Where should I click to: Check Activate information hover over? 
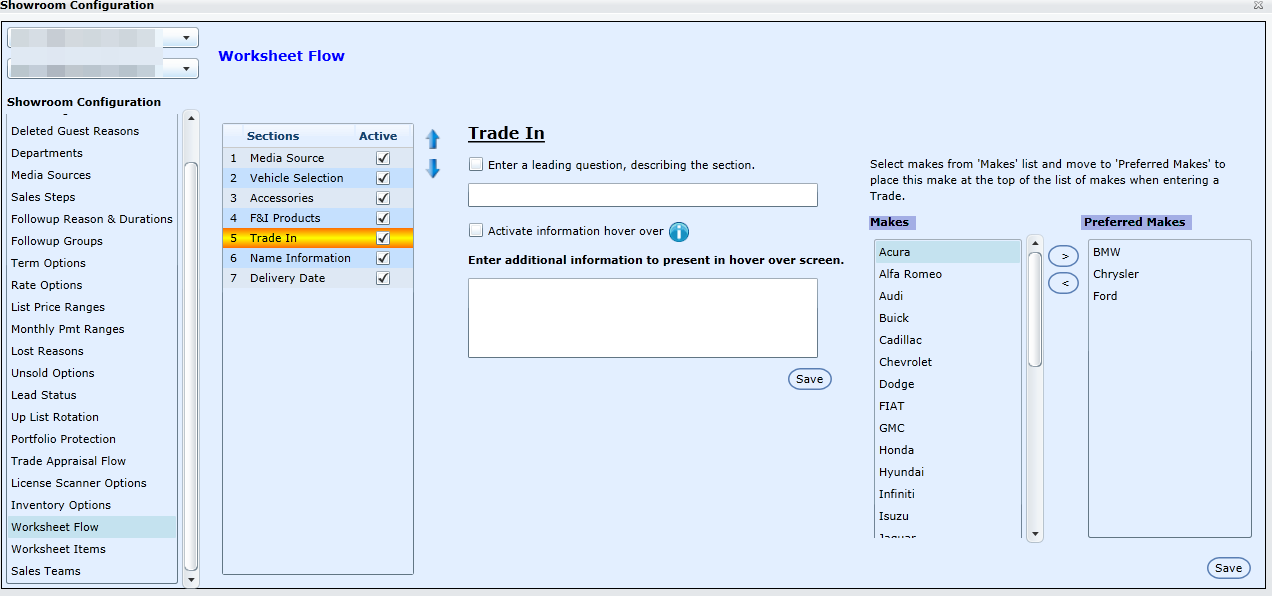476,231
